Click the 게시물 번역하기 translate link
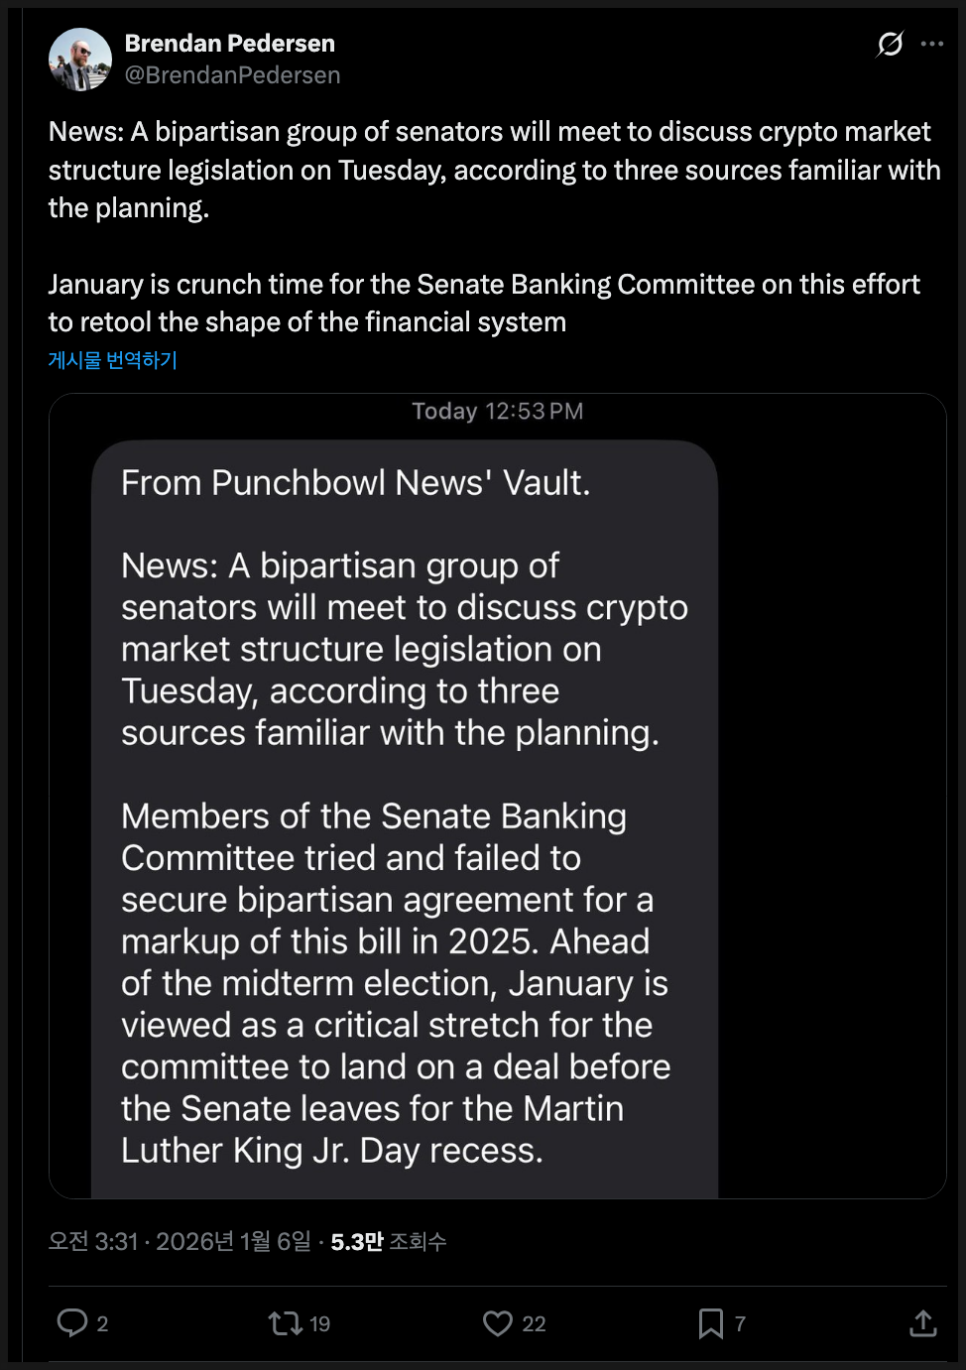This screenshot has height=1370, width=966. click(112, 360)
